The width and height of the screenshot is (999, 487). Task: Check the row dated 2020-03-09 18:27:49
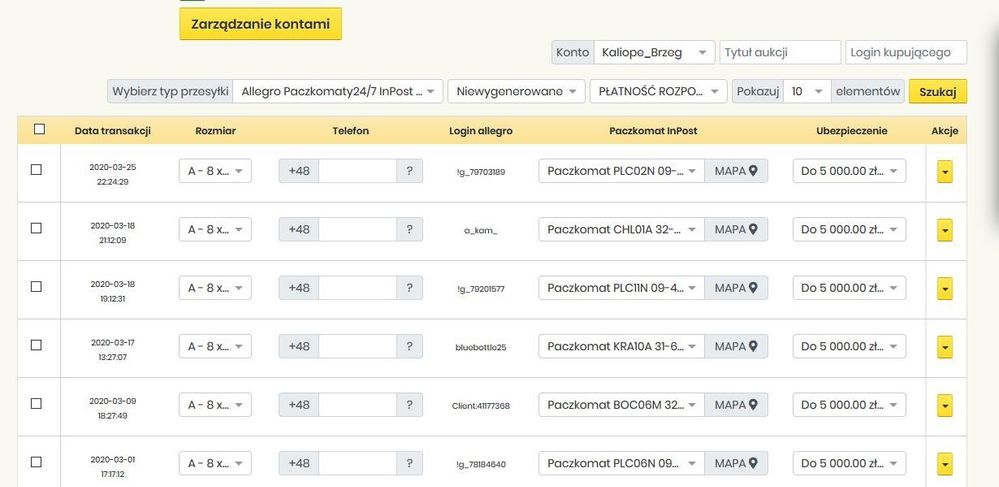(x=36, y=403)
